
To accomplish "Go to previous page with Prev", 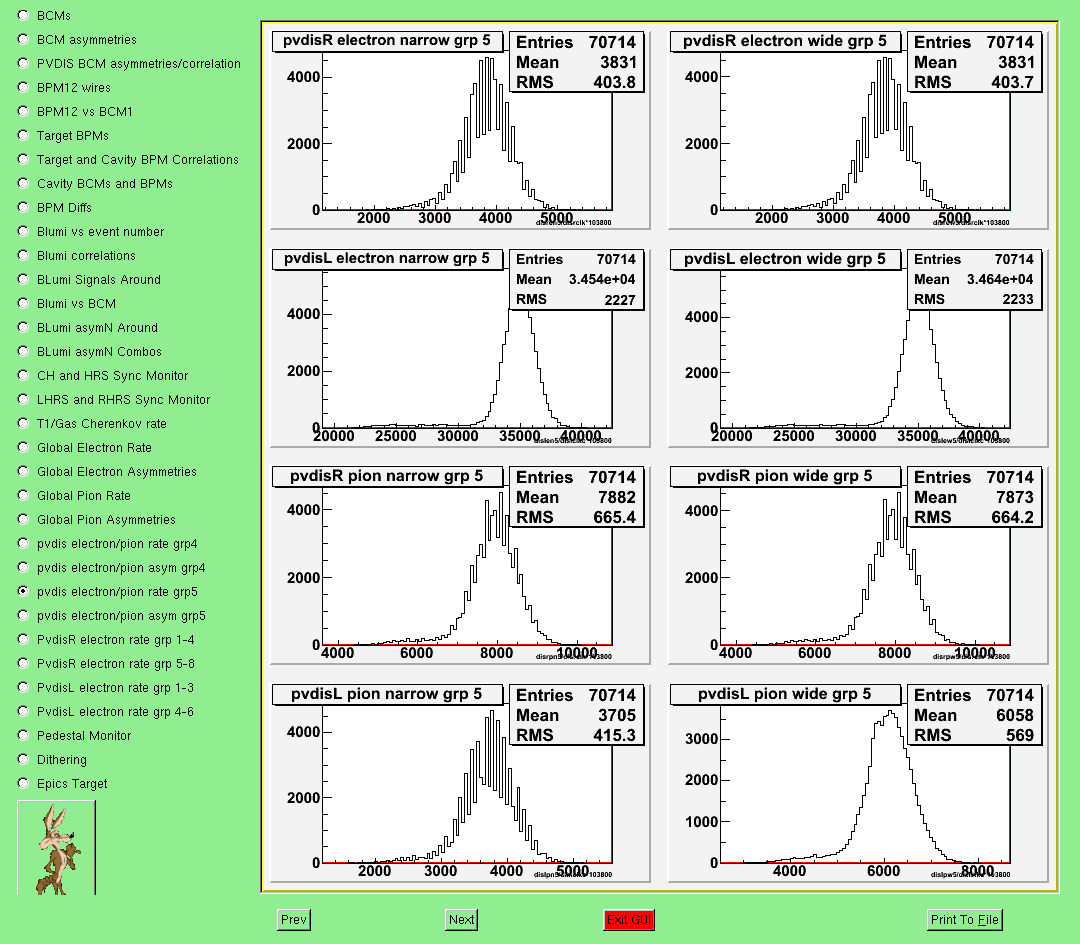I will pyautogui.click(x=294, y=920).
